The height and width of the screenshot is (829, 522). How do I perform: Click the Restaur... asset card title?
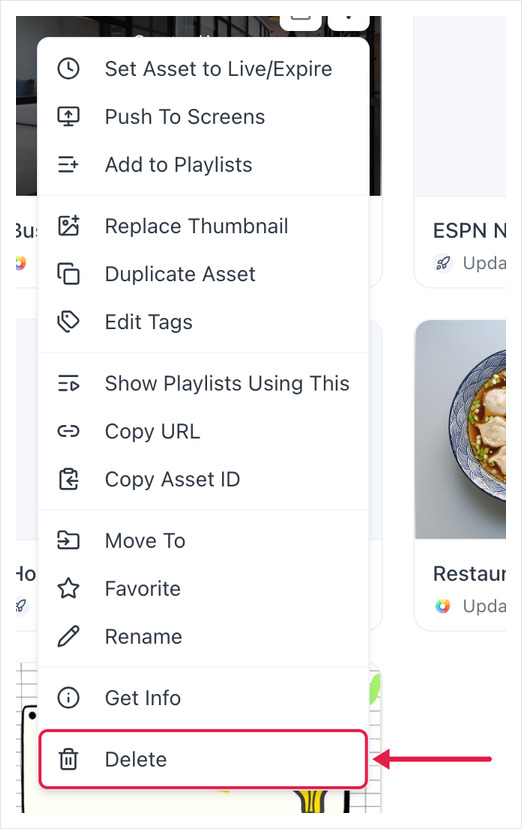coord(469,574)
